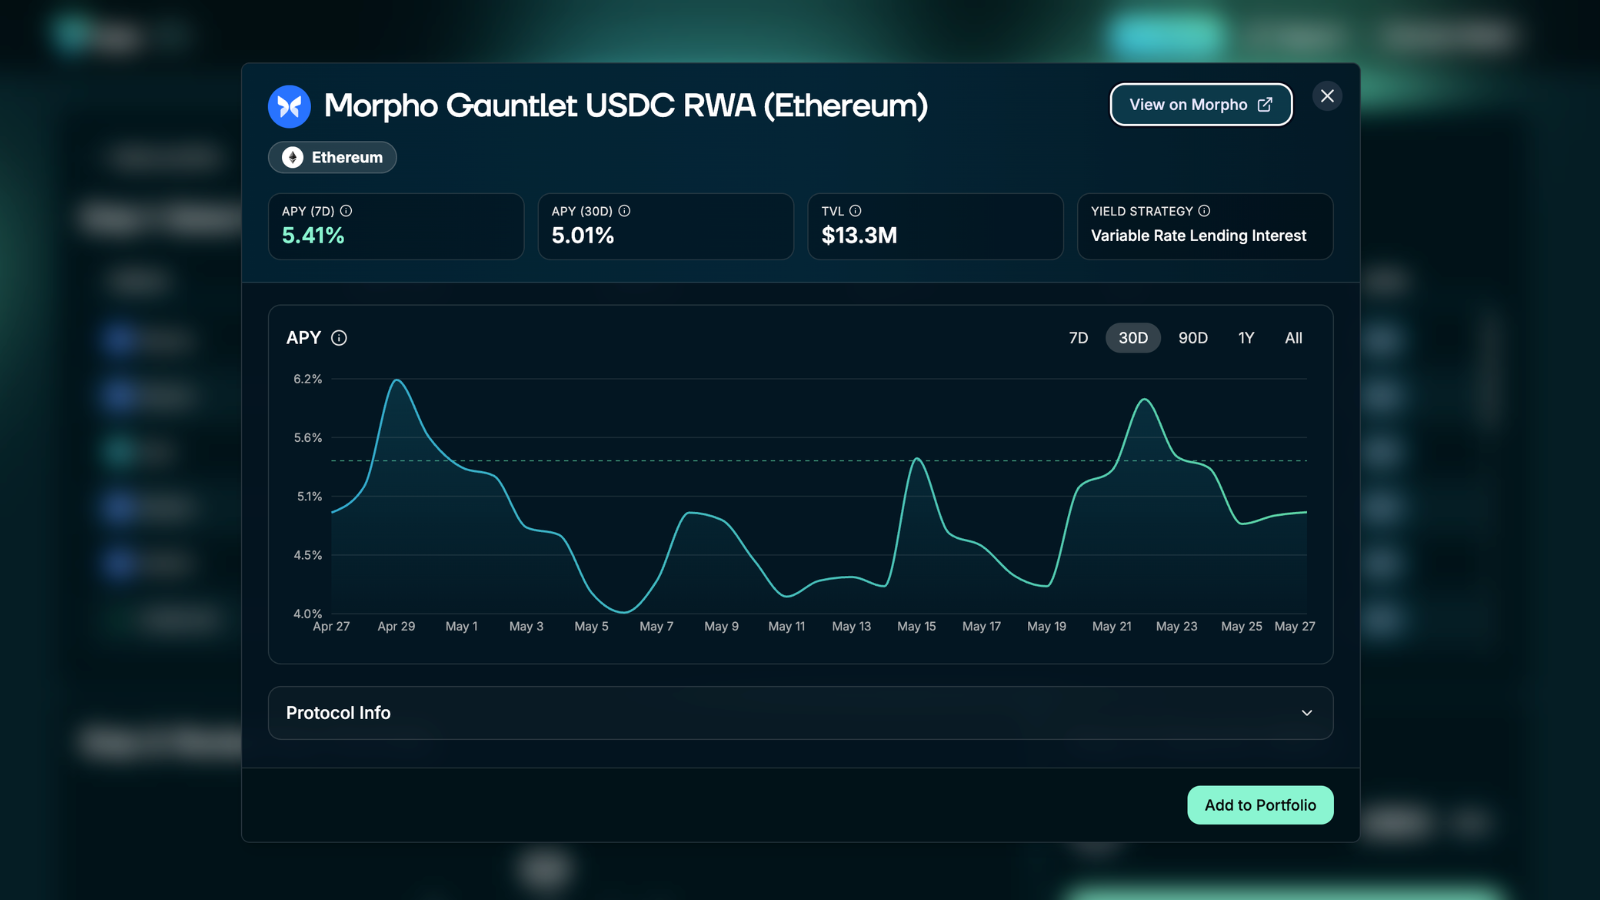Select the 30D chart range
The image size is (1600, 900).
pos(1133,338)
